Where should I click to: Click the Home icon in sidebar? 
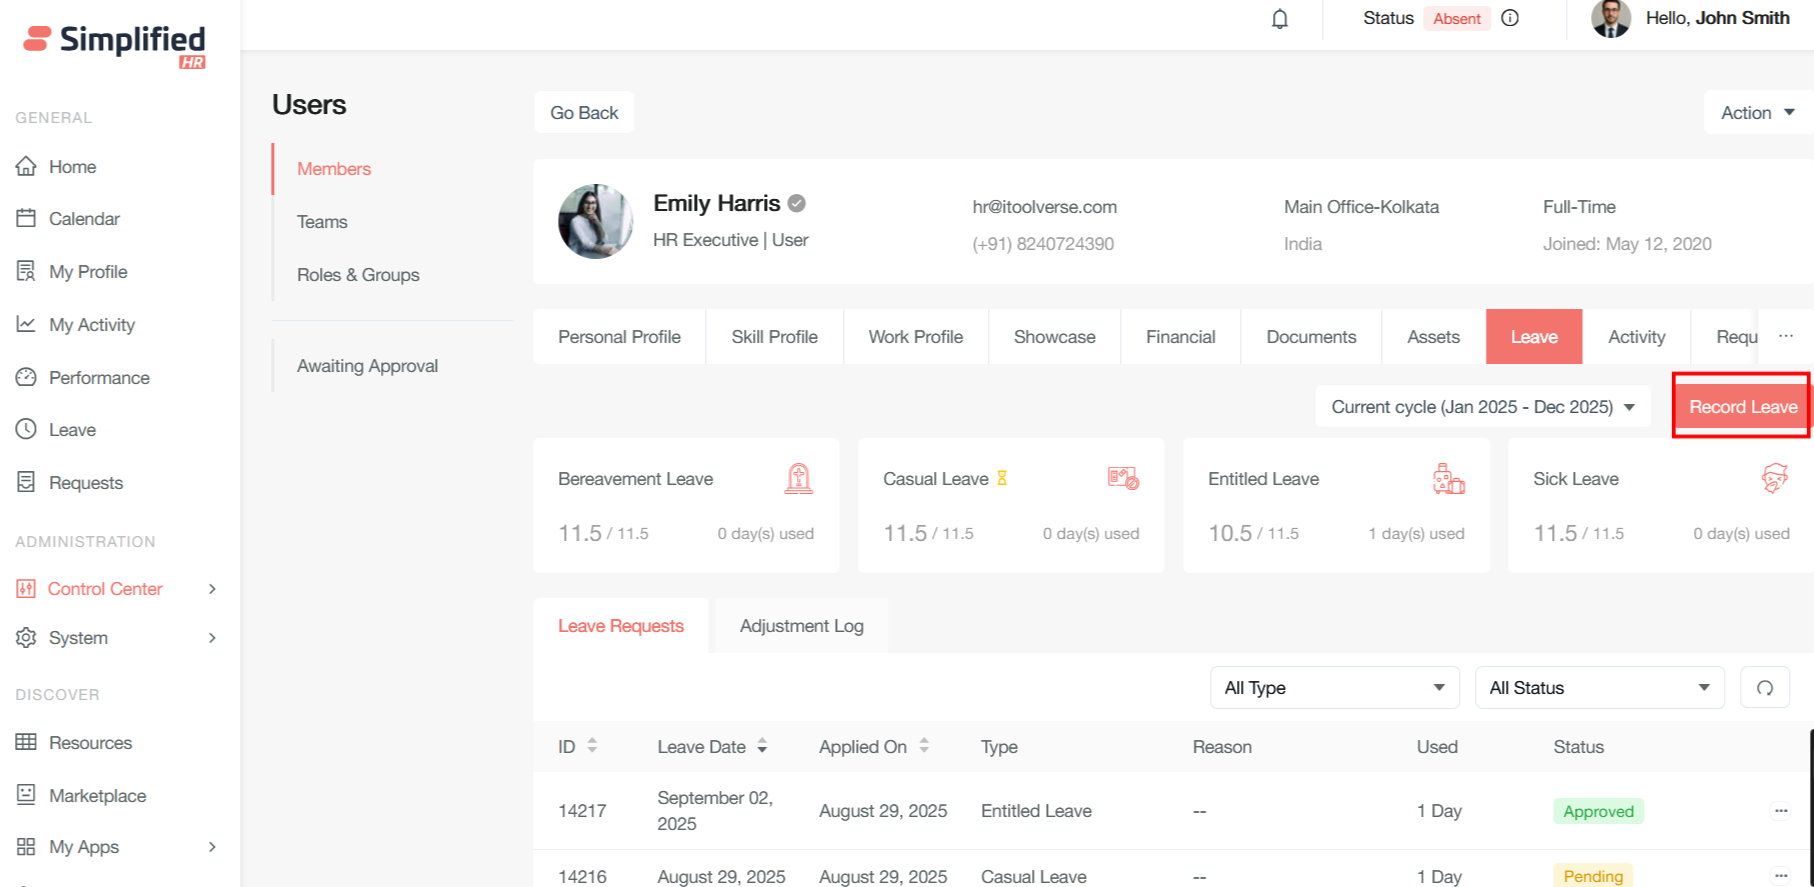[x=26, y=166]
